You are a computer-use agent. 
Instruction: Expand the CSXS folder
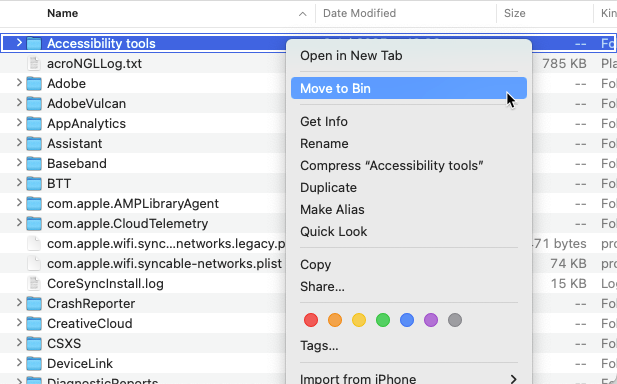tap(19, 343)
